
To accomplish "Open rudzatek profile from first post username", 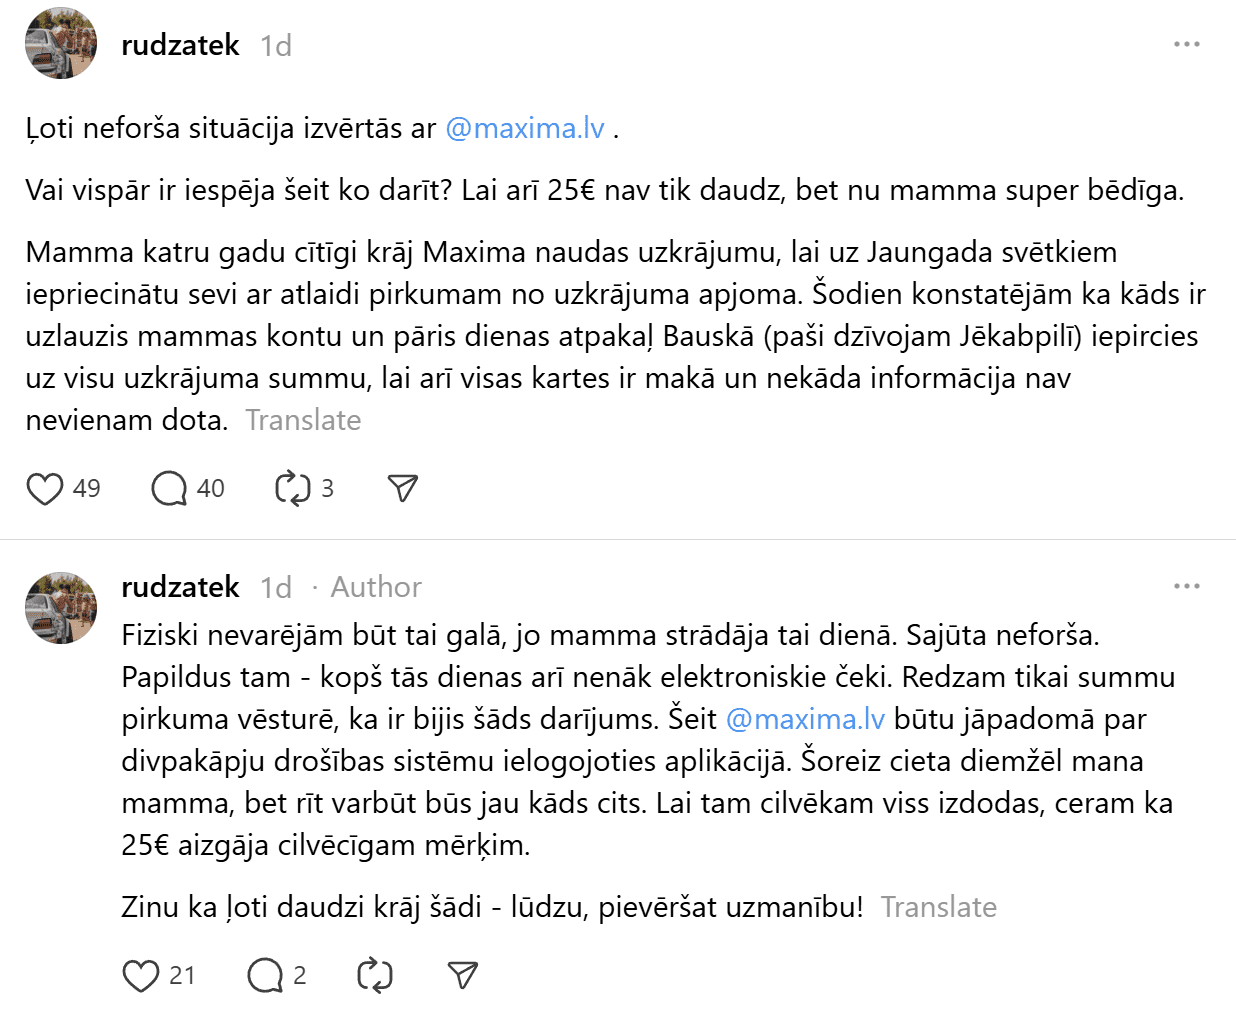I will 180,45.
